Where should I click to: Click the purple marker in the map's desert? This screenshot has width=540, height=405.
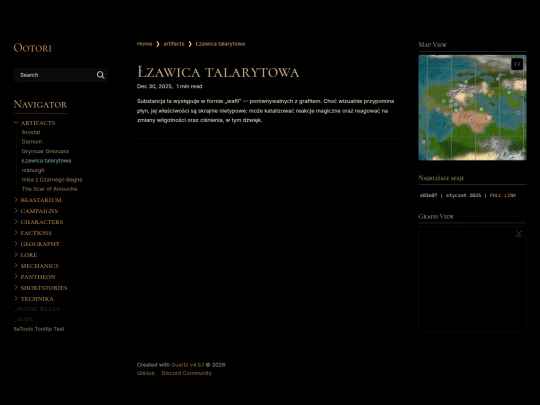tap(471, 120)
